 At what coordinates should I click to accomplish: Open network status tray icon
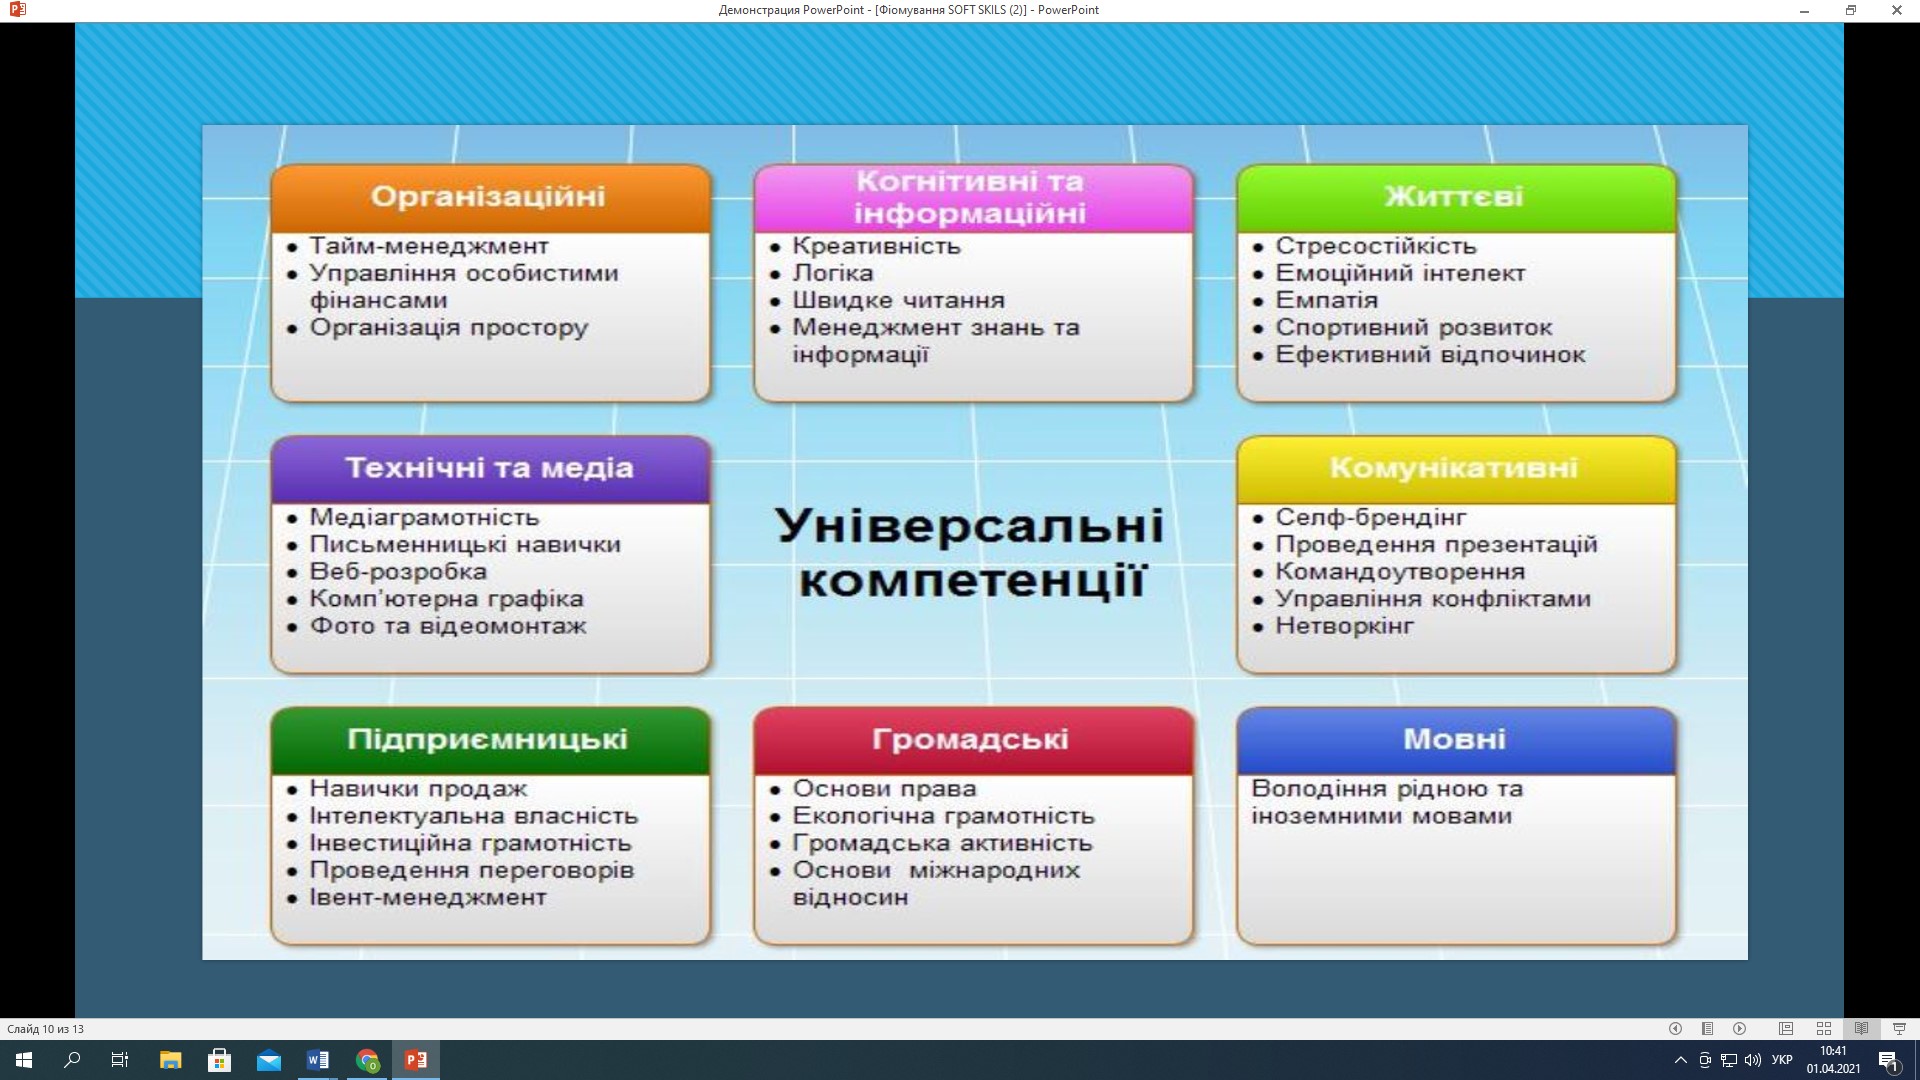tap(1729, 1060)
